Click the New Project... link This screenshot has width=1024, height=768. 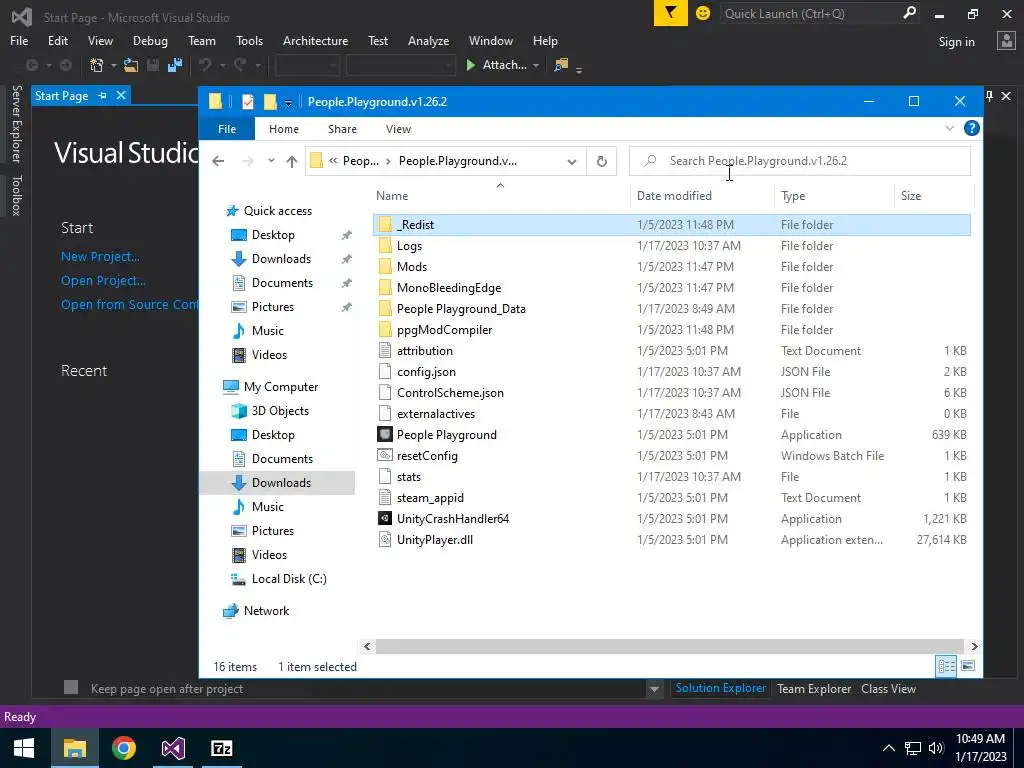[x=100, y=257]
